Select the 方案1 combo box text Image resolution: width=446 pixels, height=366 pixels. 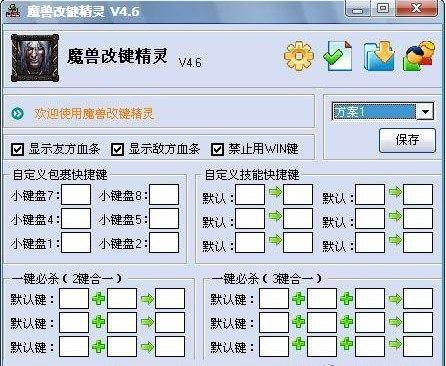[x=374, y=111]
